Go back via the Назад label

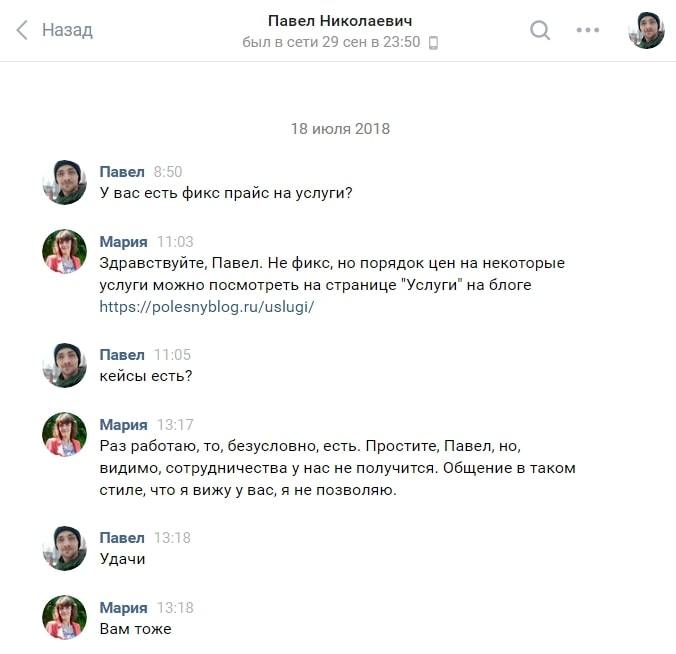[x=67, y=30]
